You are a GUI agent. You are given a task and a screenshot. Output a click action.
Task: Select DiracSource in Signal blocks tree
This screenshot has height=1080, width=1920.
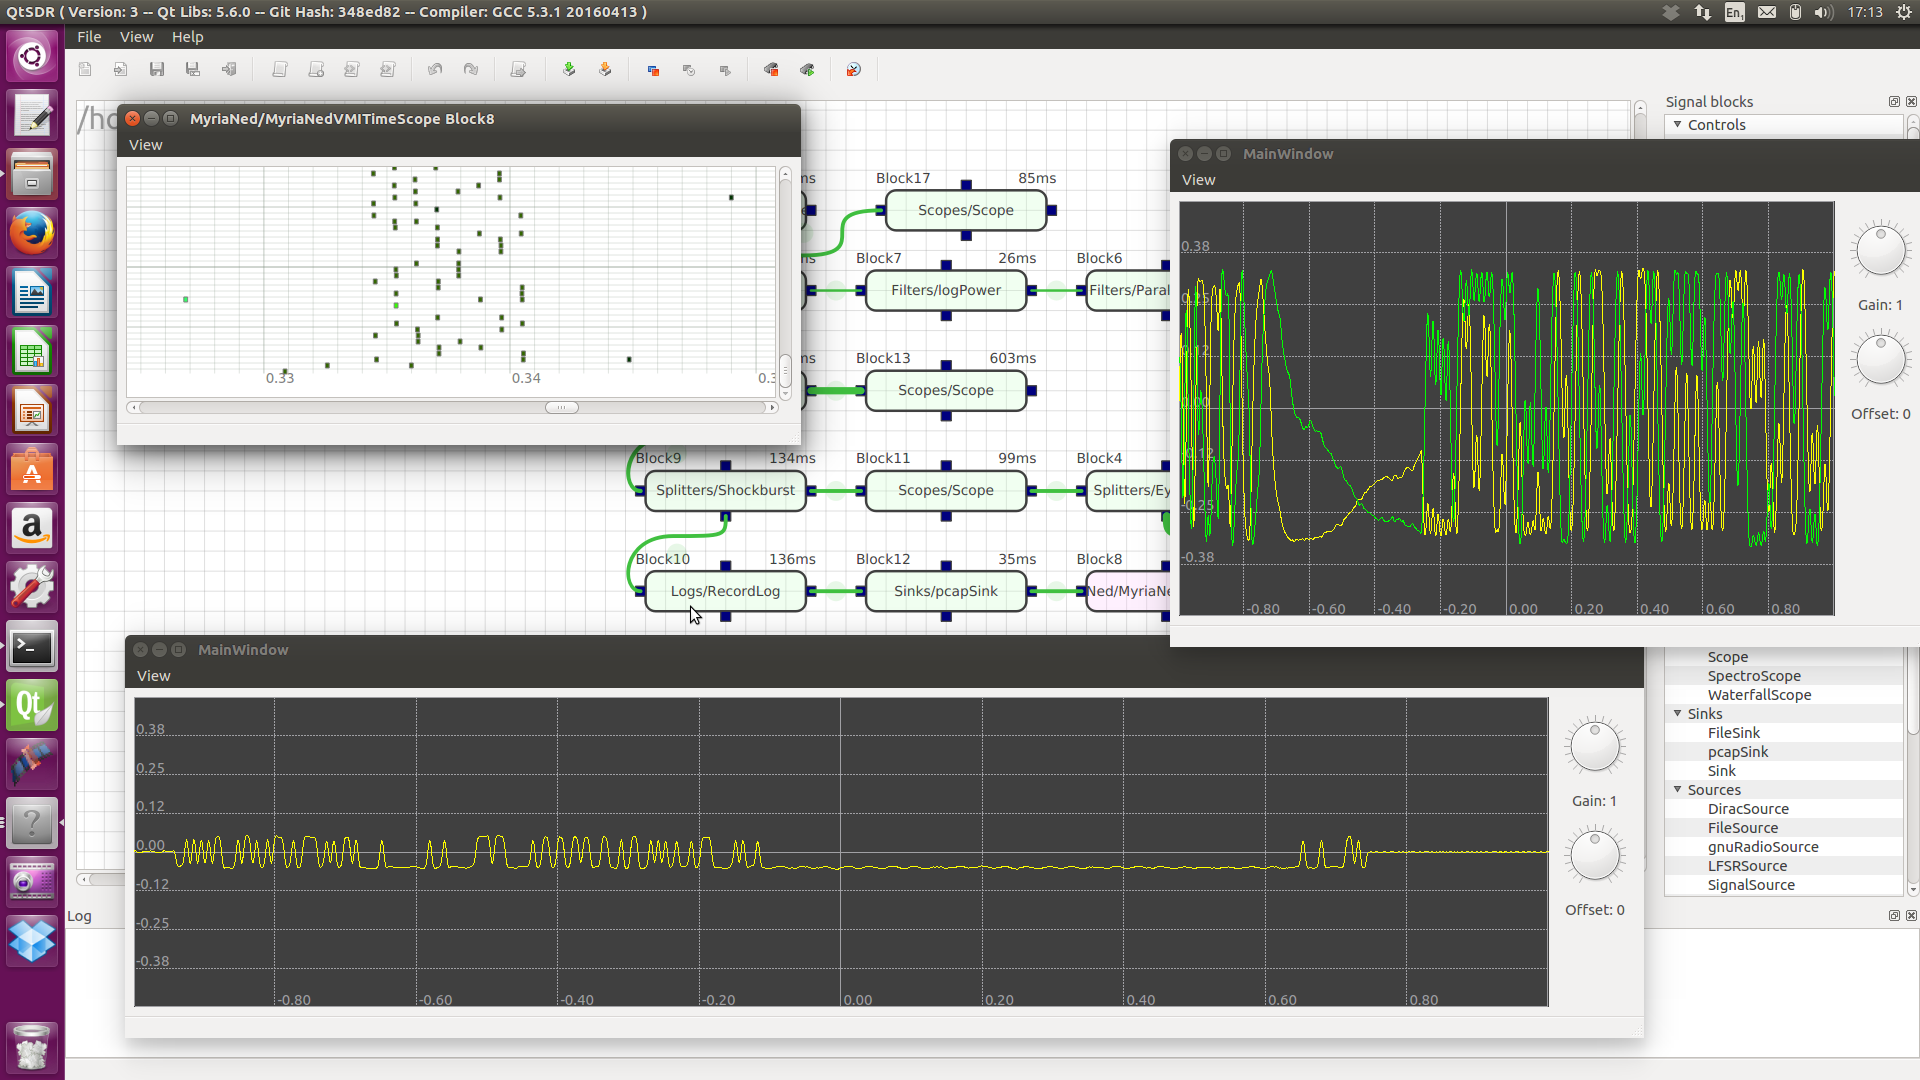click(1747, 809)
